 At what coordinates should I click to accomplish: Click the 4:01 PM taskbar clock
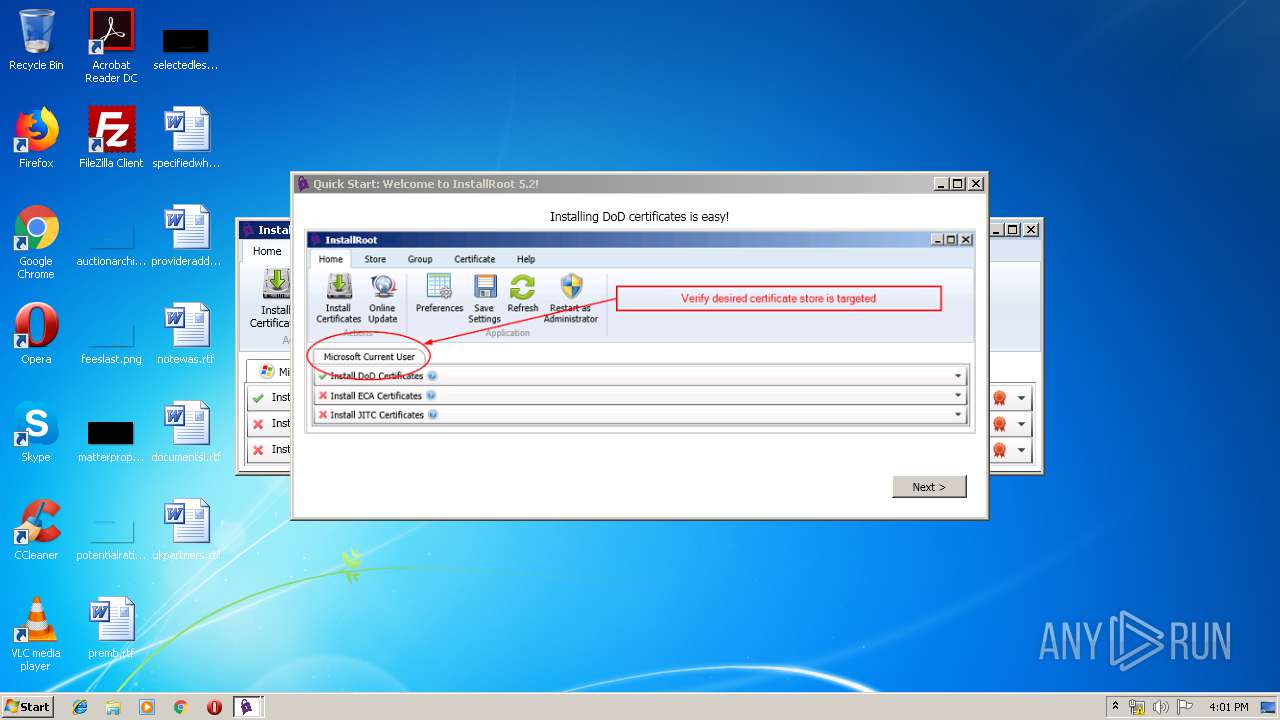pos(1229,707)
